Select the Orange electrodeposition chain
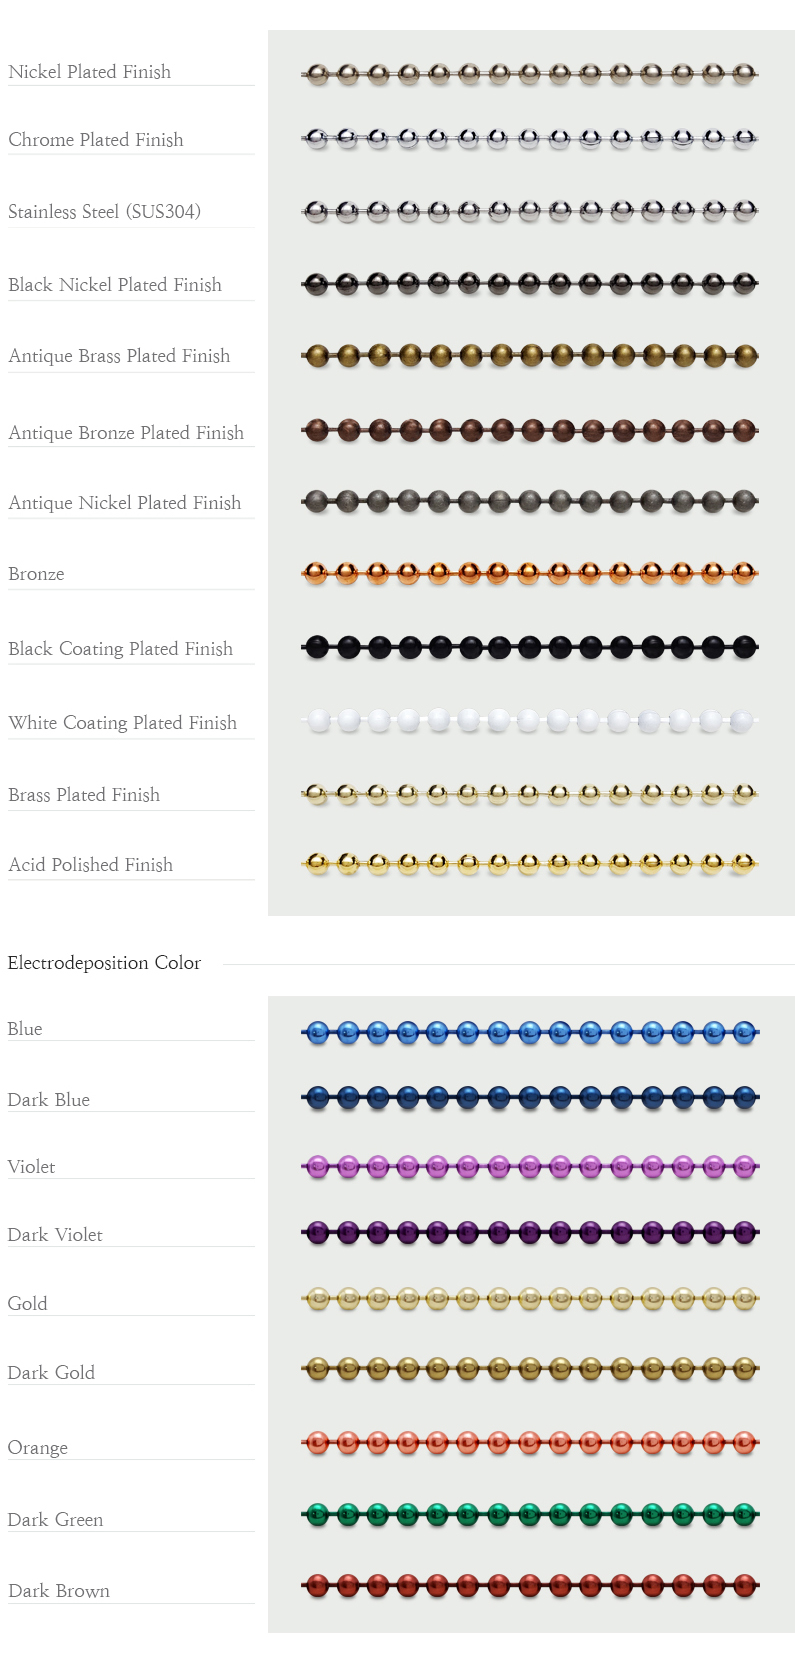This screenshot has width=795, height=1662. 530,1442
